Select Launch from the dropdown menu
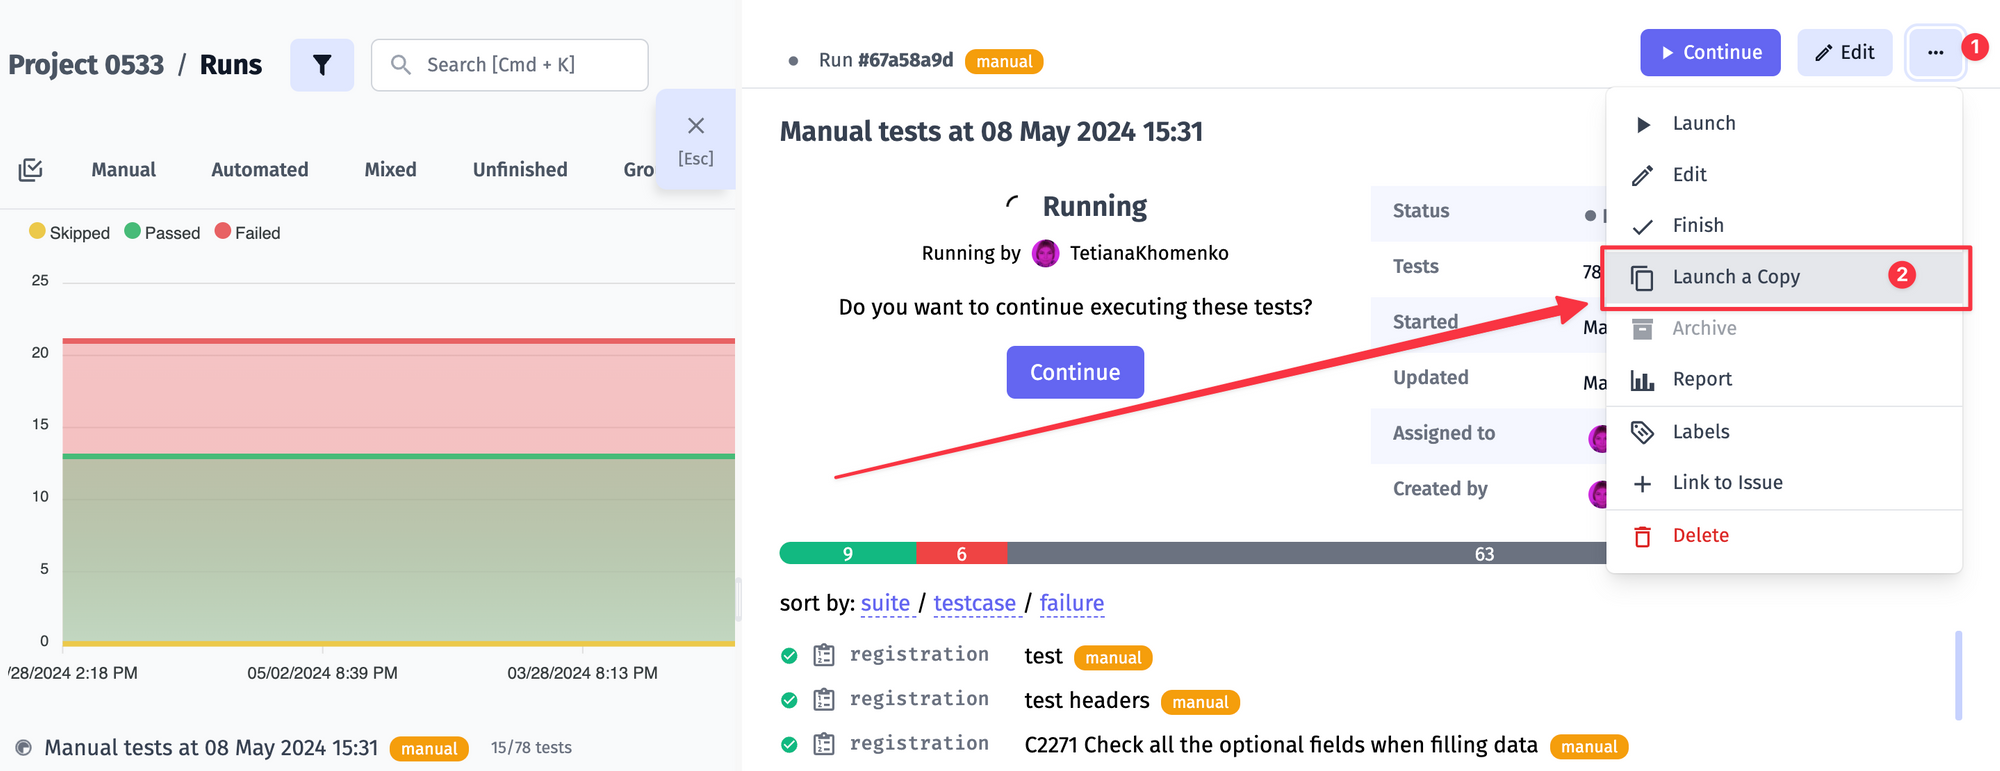 point(1784,123)
